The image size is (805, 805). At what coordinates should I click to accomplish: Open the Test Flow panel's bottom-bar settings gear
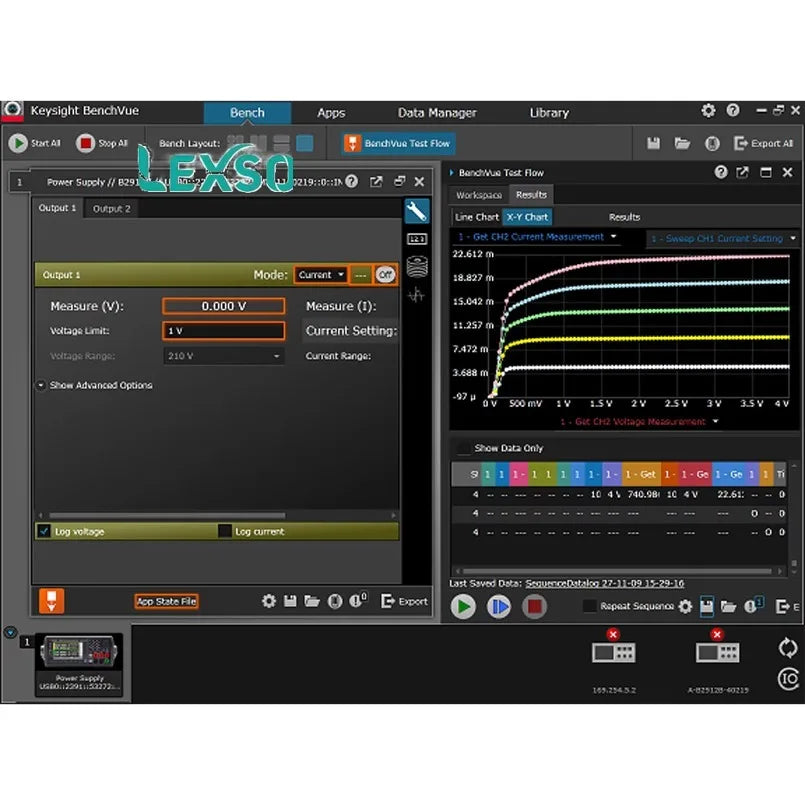(685, 606)
